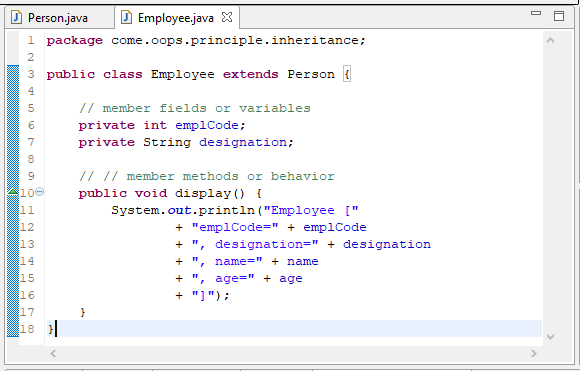Click the string ", designation=" on line 13
The width and height of the screenshot is (580, 371).
point(255,244)
